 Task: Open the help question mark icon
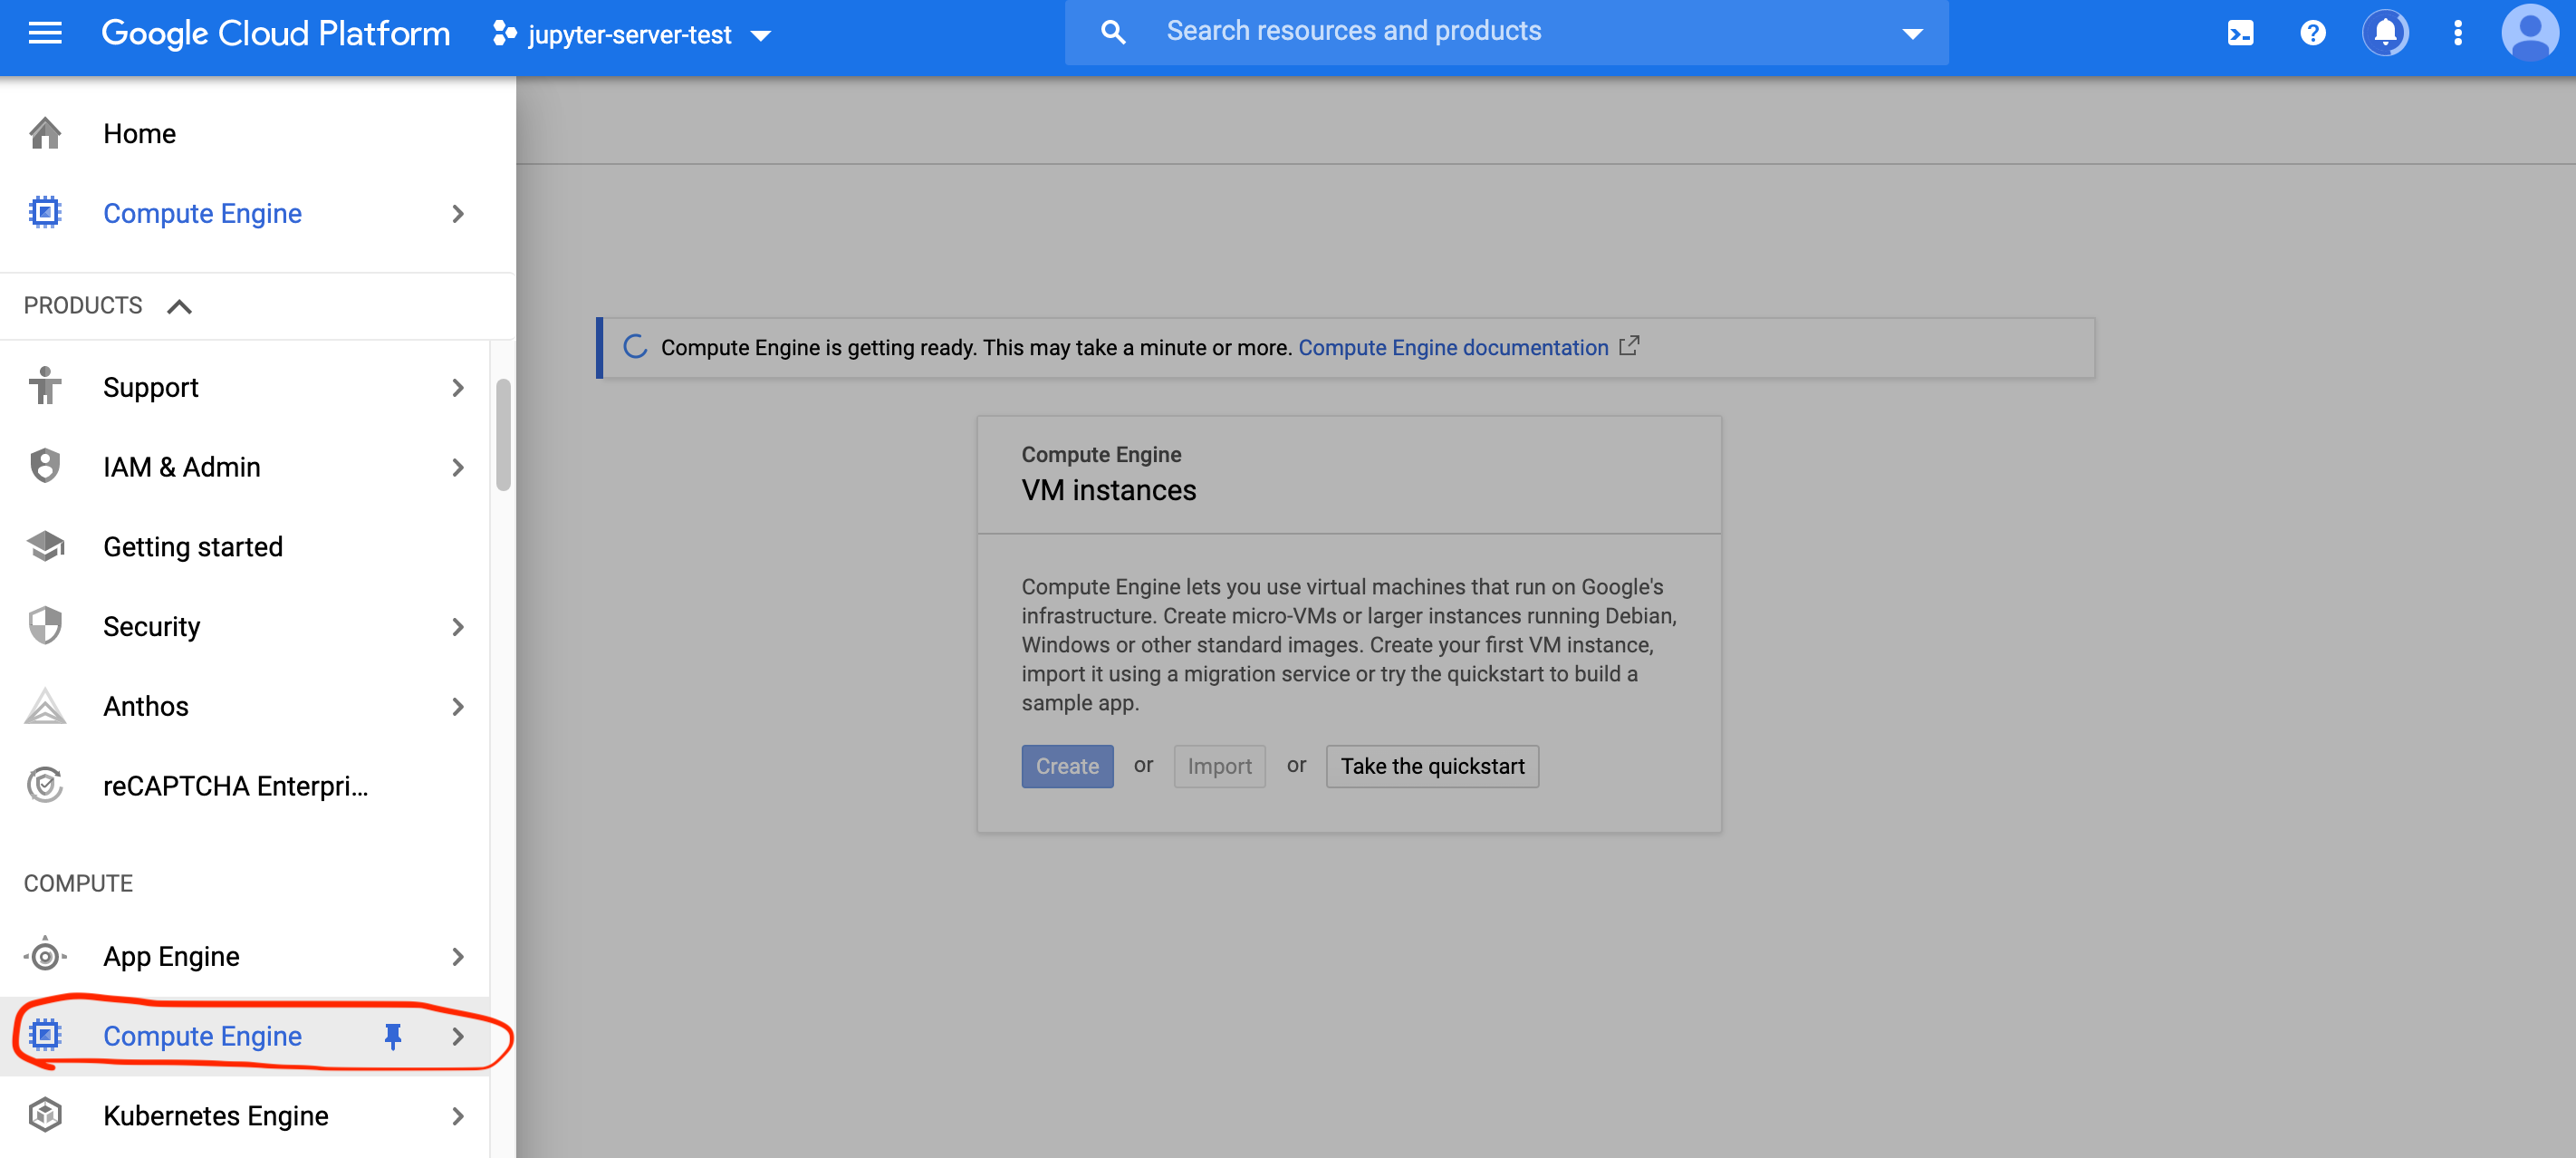click(2312, 34)
